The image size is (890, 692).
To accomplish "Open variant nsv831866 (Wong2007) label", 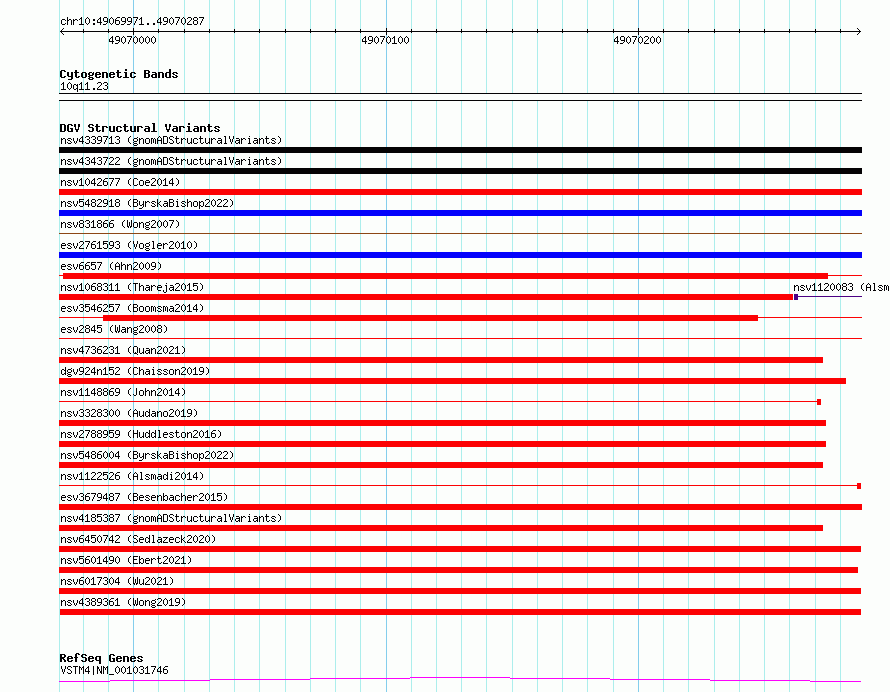I will click(120, 224).
